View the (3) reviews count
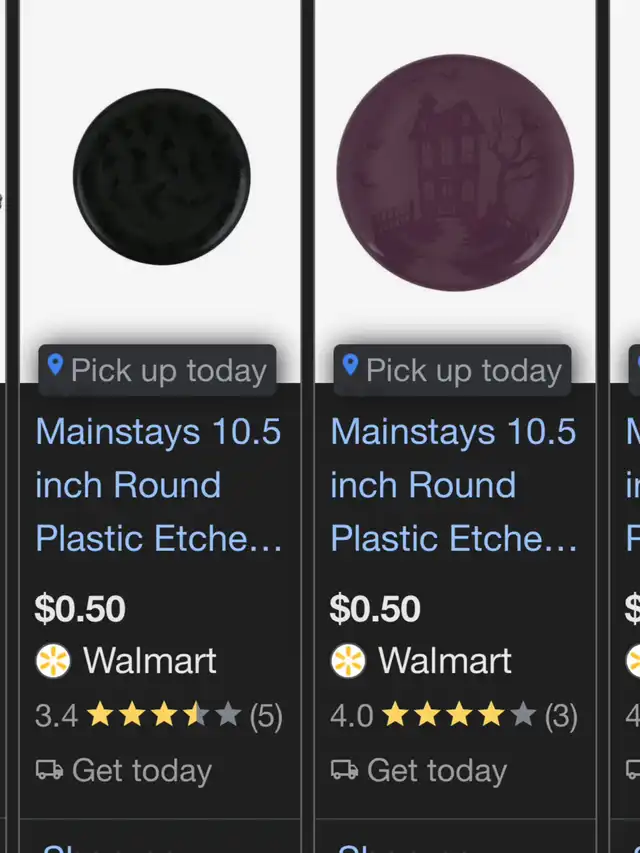 (x=561, y=716)
